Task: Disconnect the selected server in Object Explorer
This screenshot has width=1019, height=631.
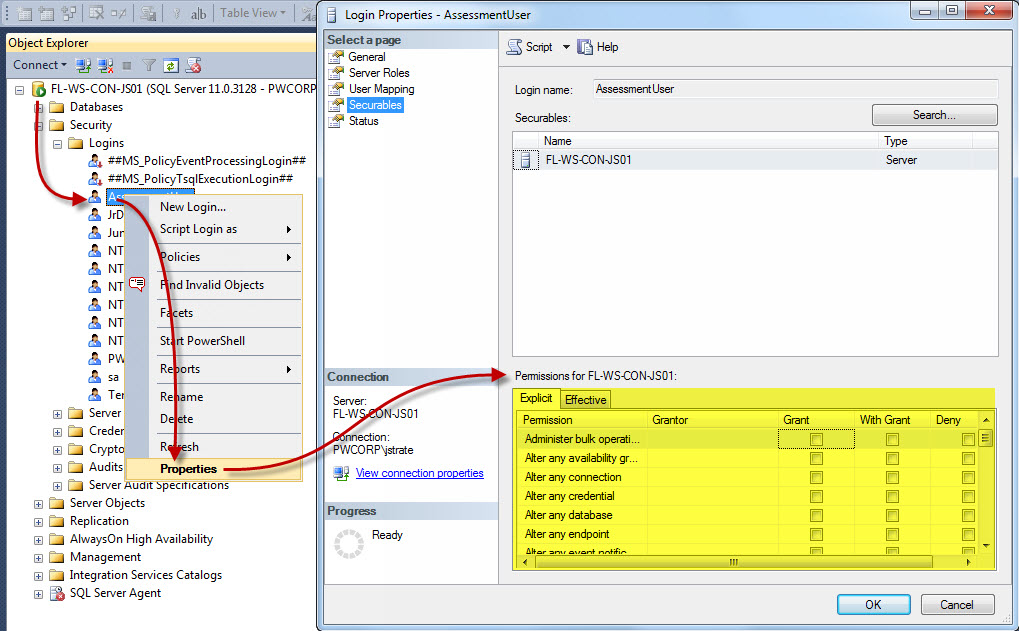Action: pyautogui.click(x=104, y=64)
